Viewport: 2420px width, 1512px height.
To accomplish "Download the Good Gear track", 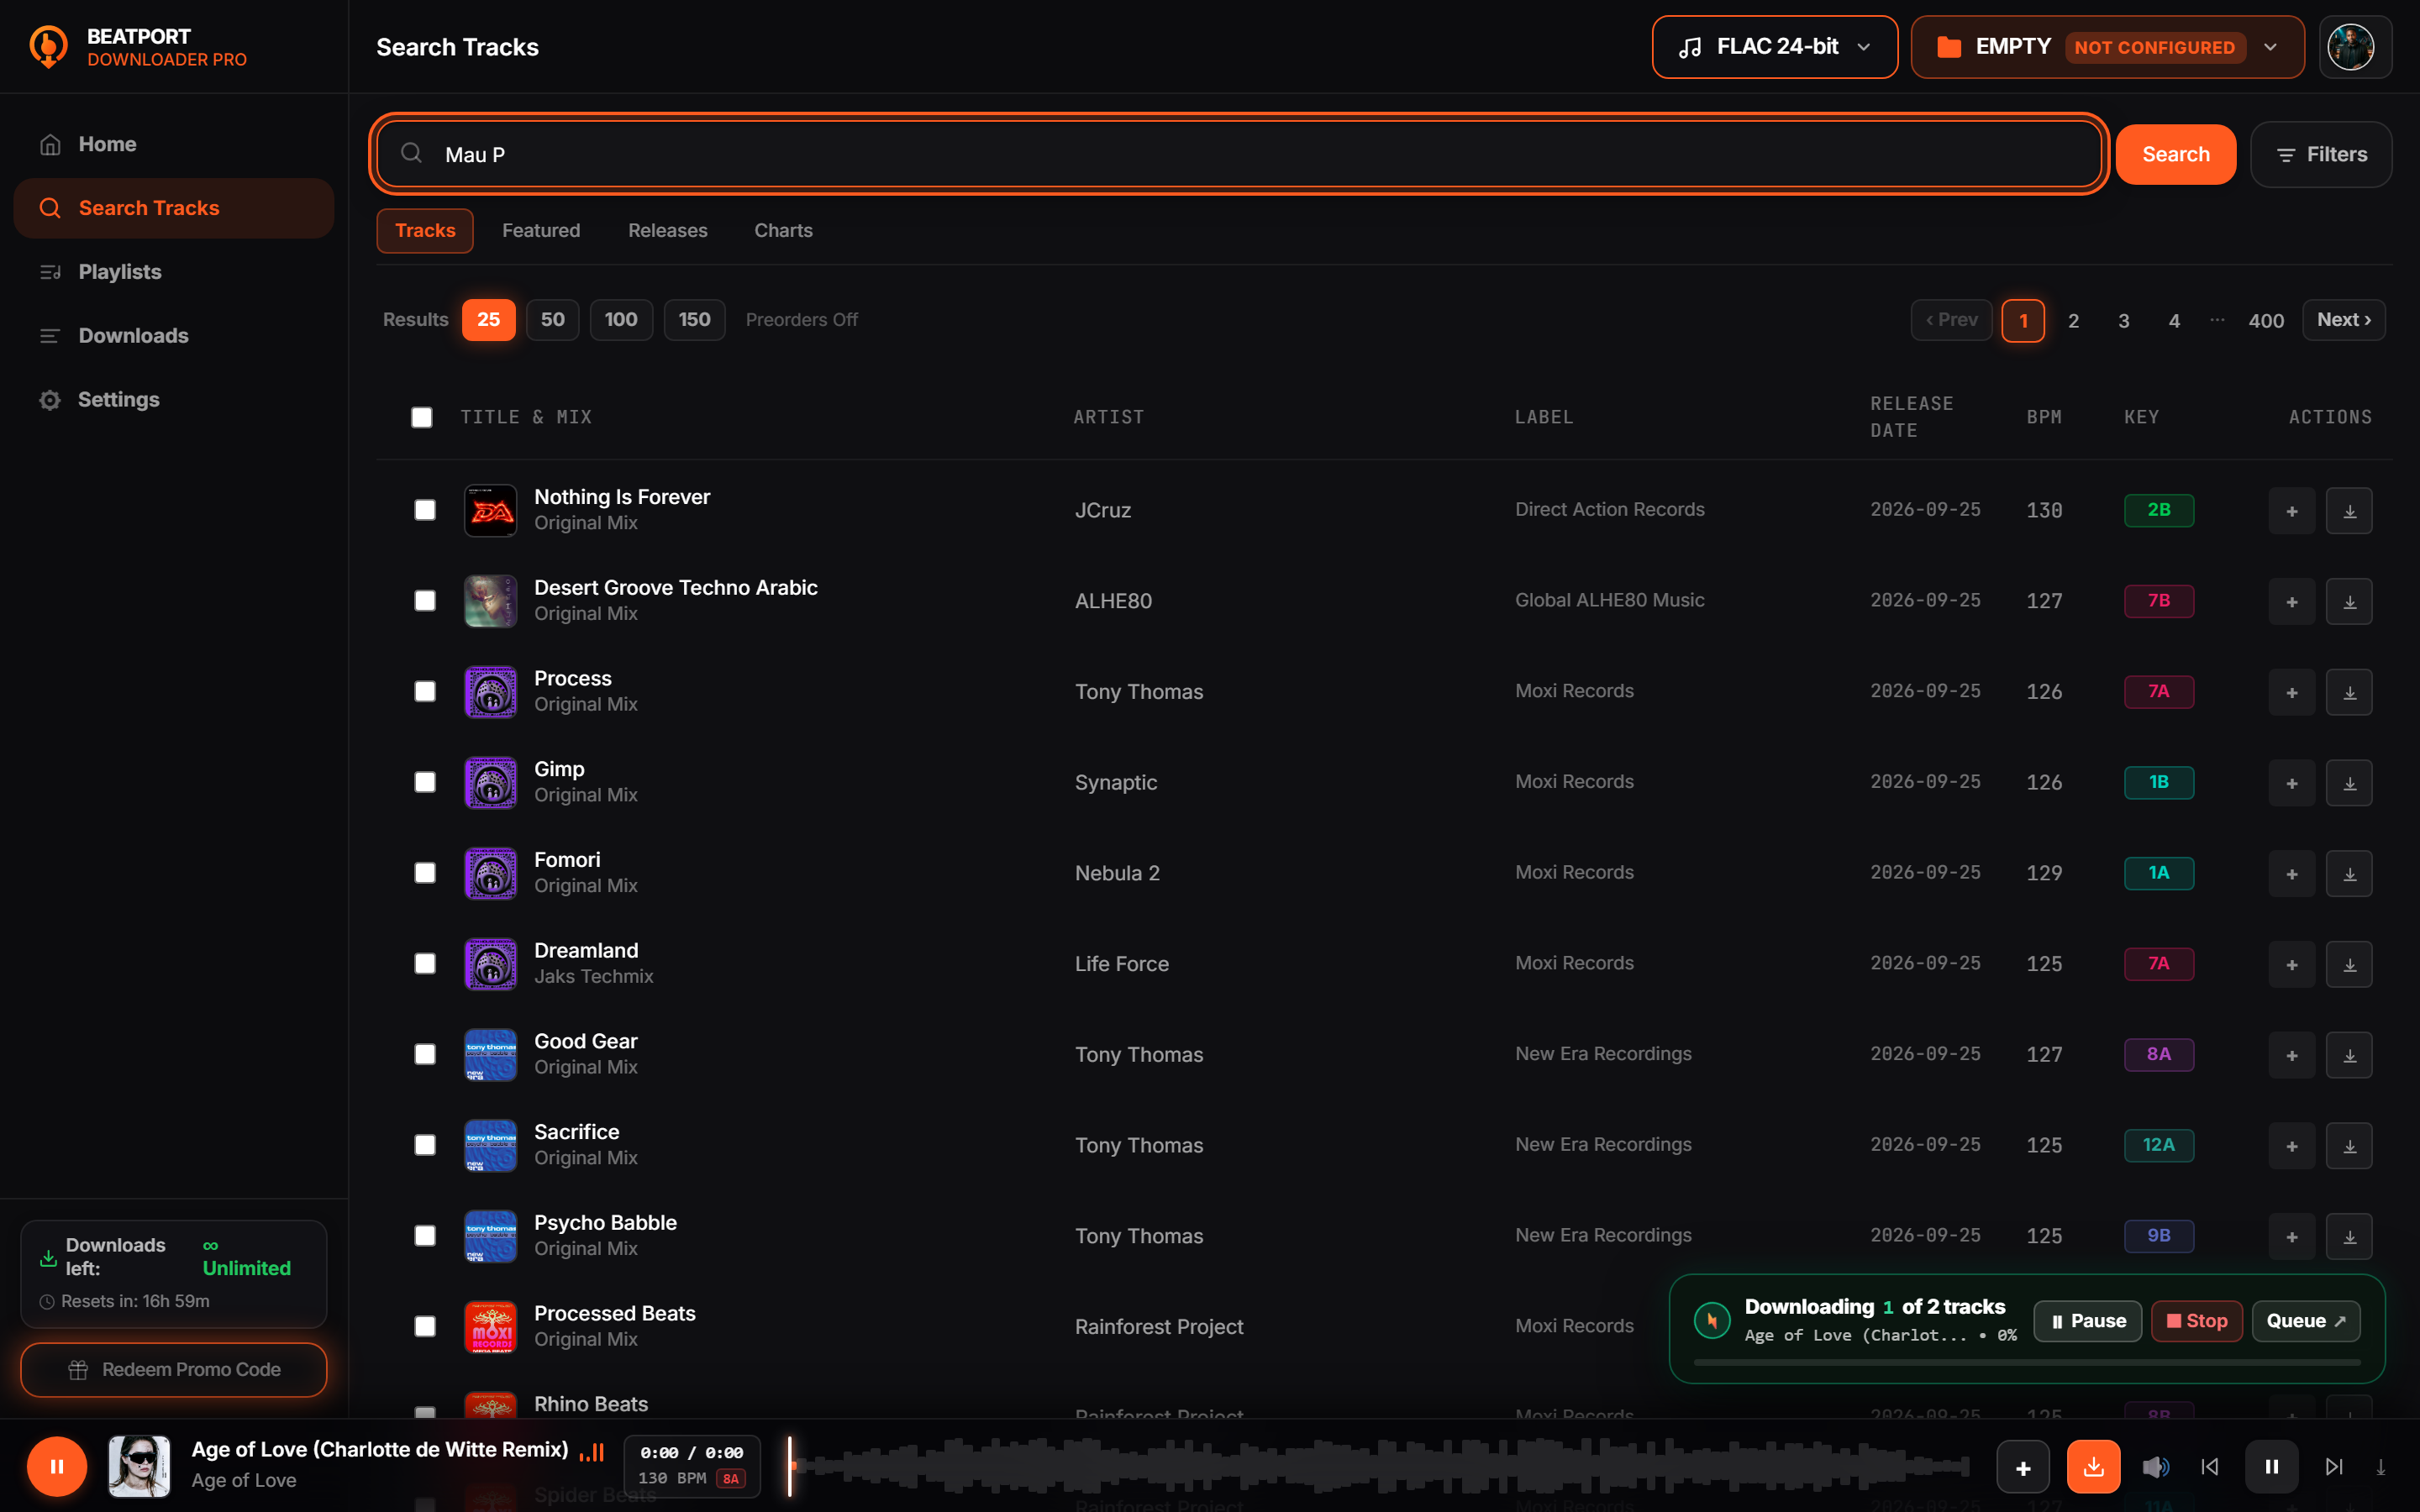I will pos(2349,1055).
